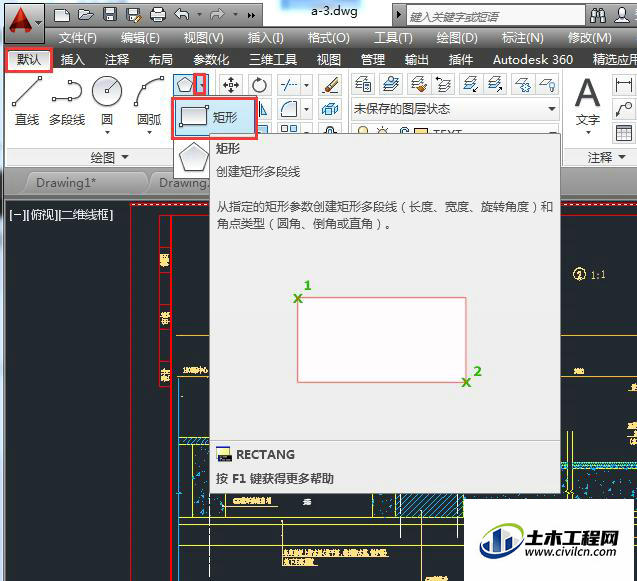Expand the 圆 circle options arrow
Screen dimensions: 637x581
coord(107,132)
